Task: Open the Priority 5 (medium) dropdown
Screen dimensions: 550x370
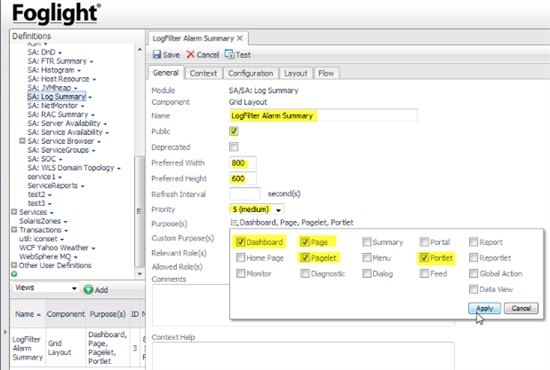Action: click(x=278, y=210)
